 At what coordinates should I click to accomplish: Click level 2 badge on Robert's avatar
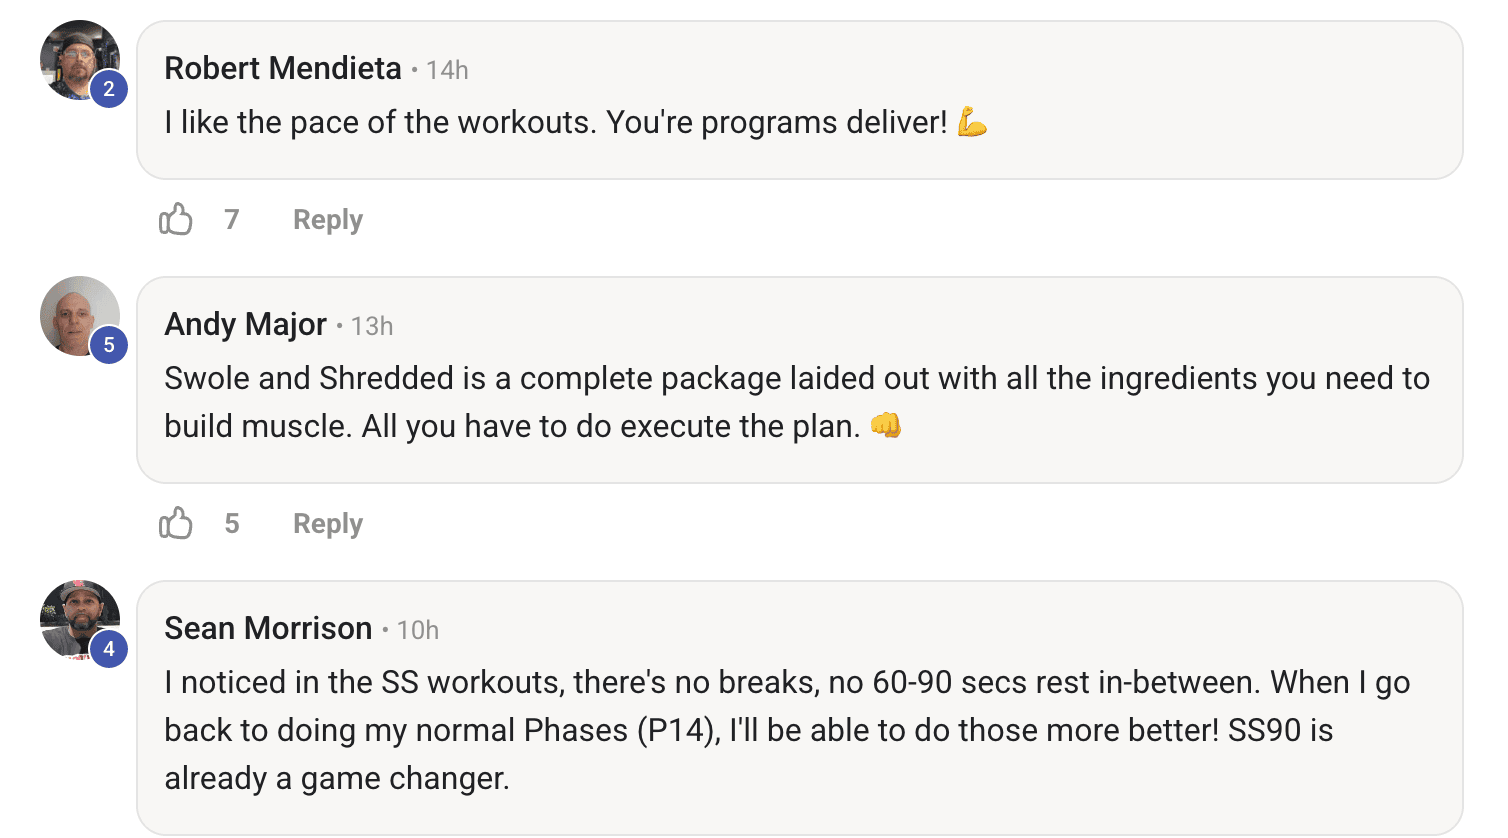[109, 89]
